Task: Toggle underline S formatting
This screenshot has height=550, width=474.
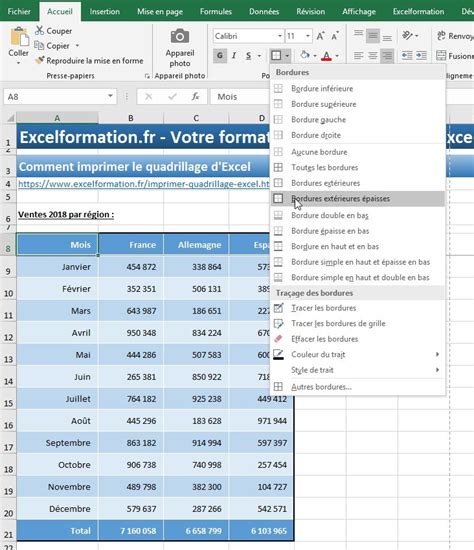Action: click(x=249, y=55)
